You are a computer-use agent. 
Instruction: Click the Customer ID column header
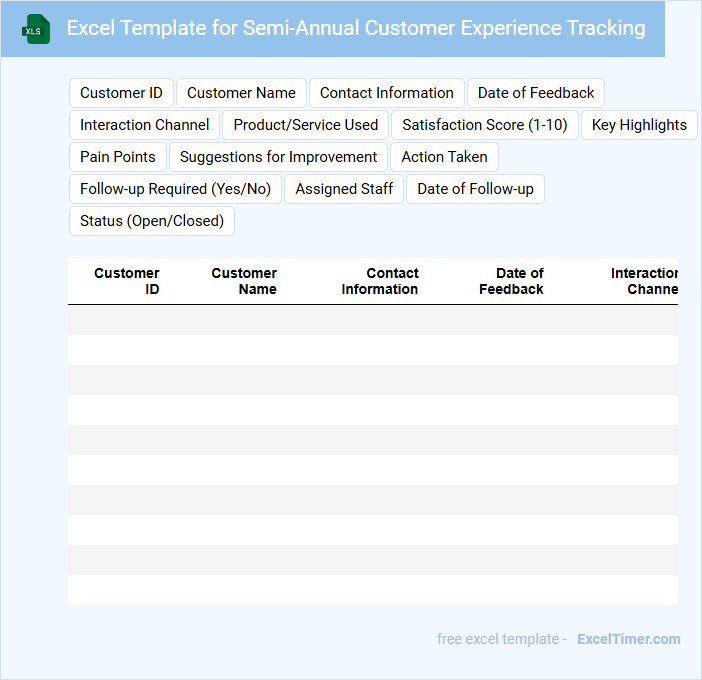click(127, 281)
